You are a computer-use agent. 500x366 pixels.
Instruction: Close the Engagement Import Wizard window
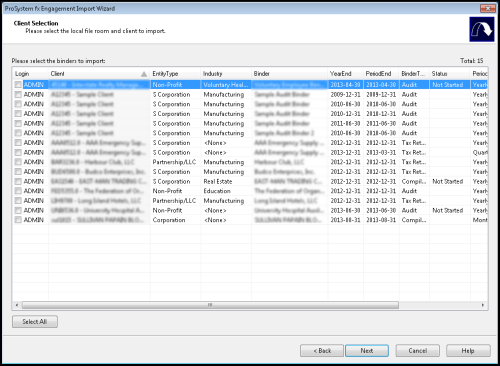[488, 8]
